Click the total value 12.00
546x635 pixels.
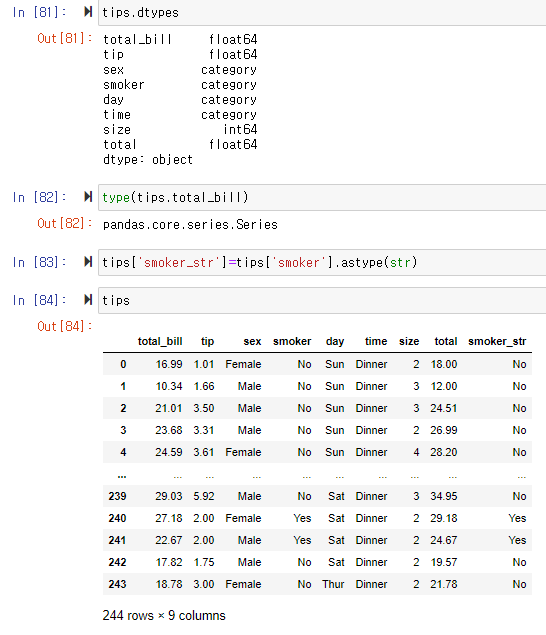tap(444, 386)
